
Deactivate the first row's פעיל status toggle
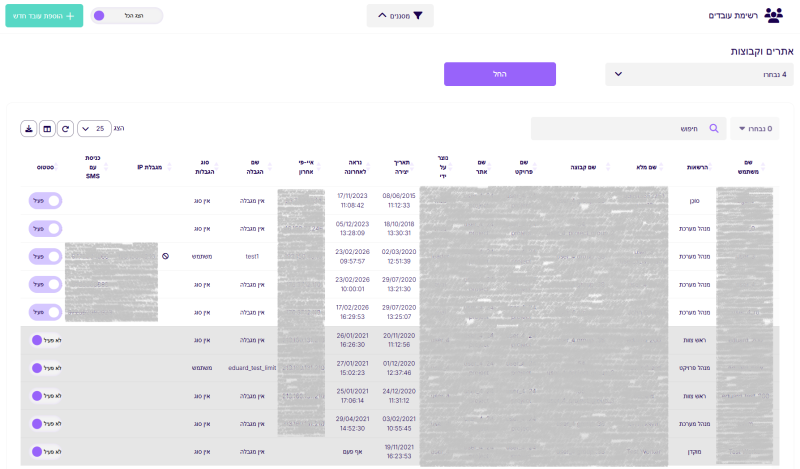pos(45,200)
